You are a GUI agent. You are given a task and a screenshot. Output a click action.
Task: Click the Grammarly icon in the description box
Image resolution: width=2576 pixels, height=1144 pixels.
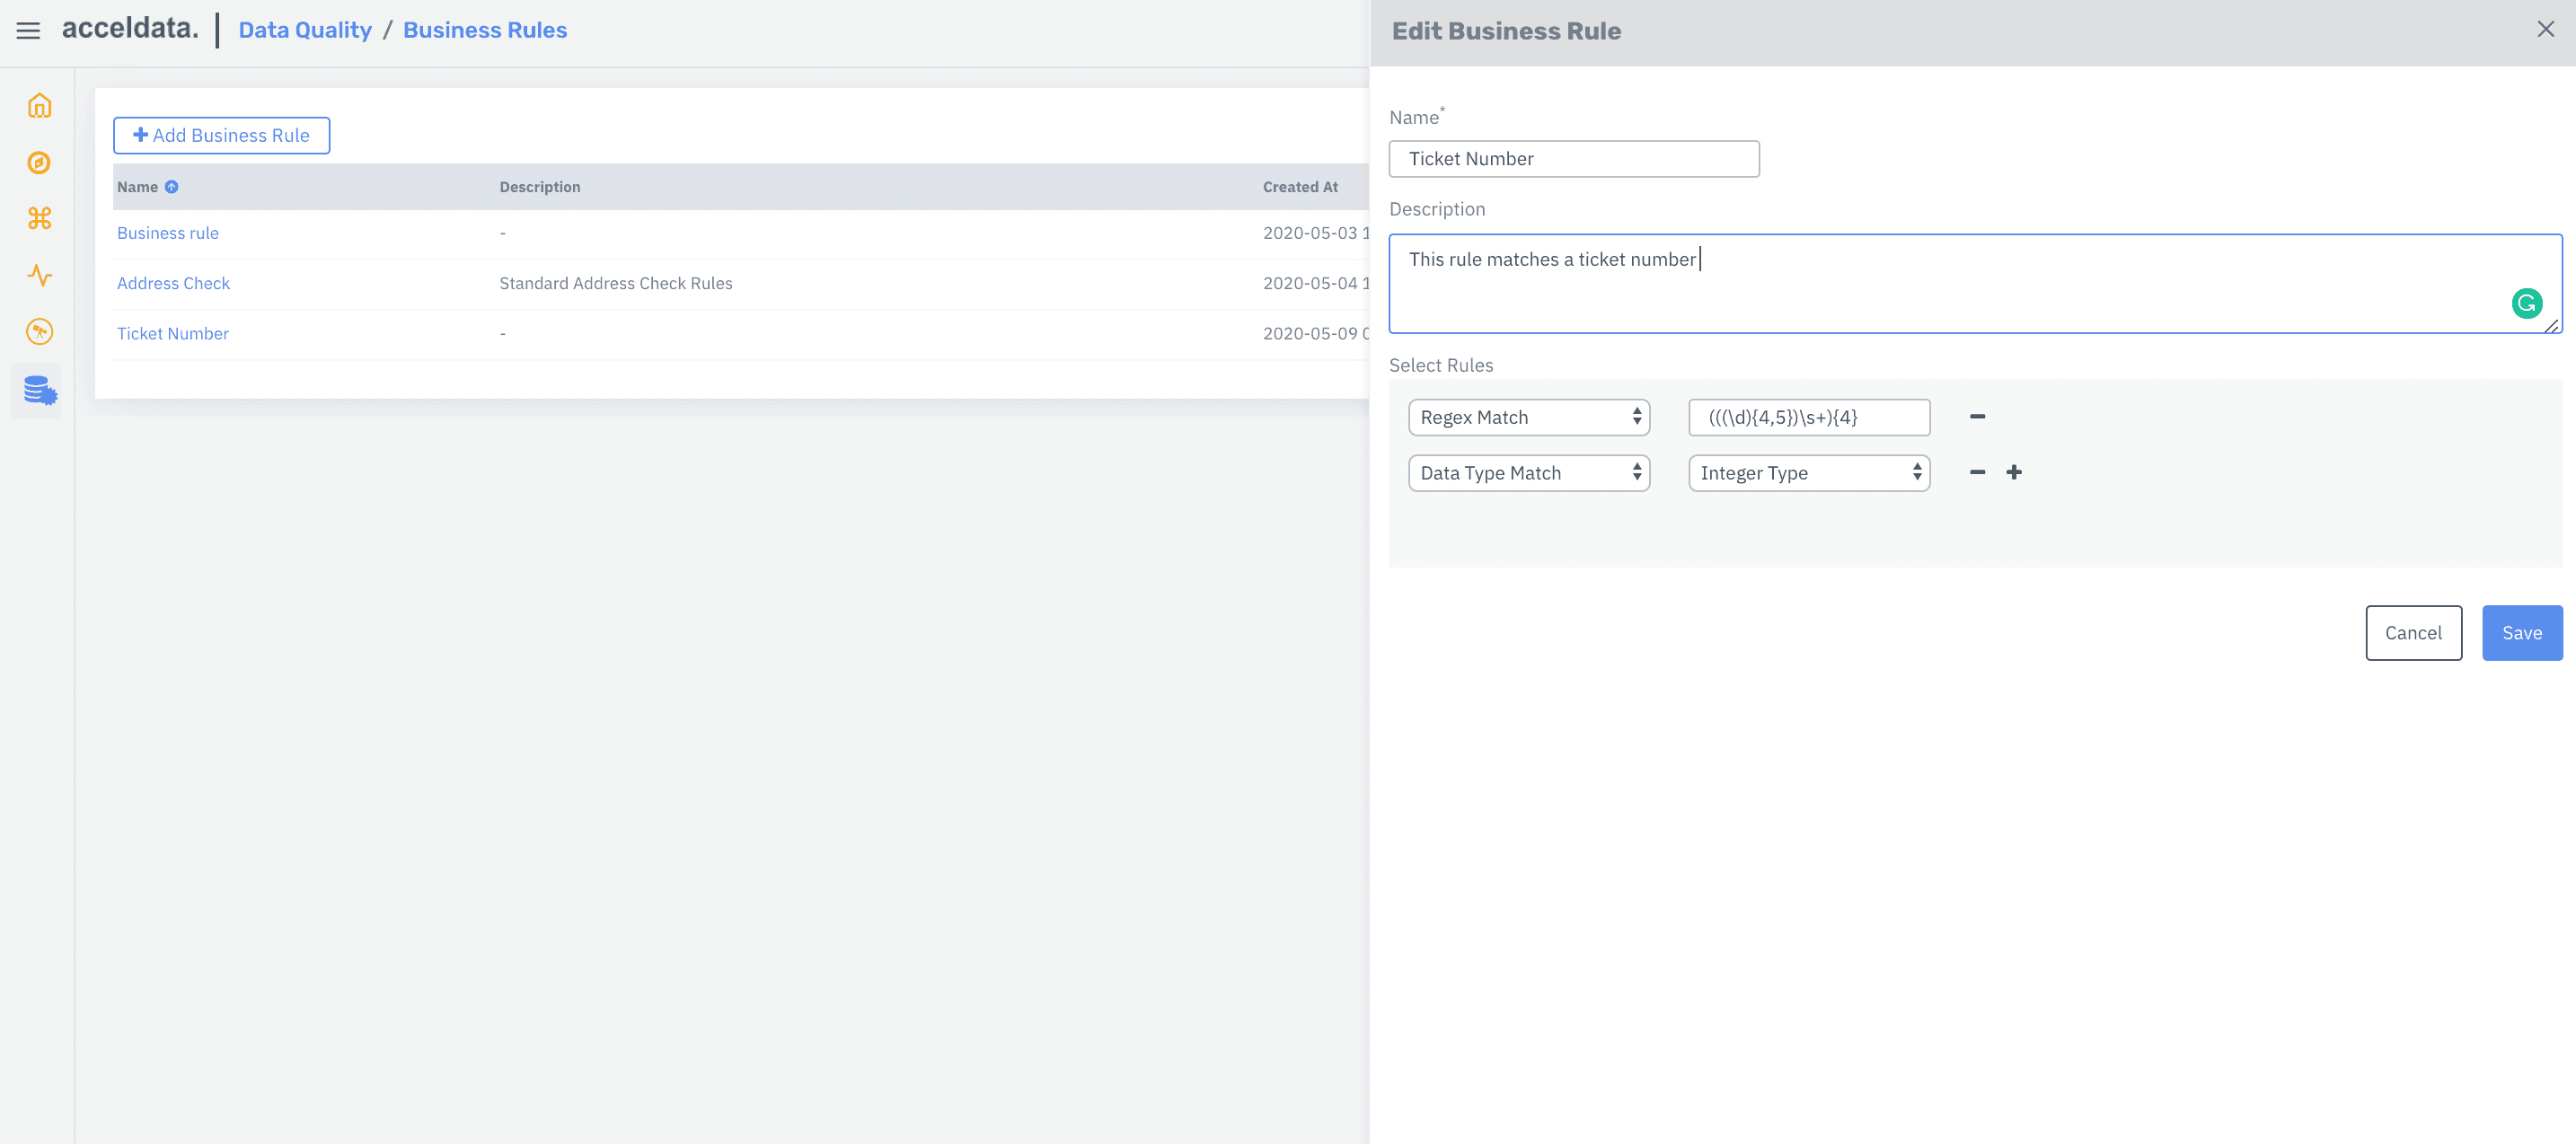coord(2527,303)
